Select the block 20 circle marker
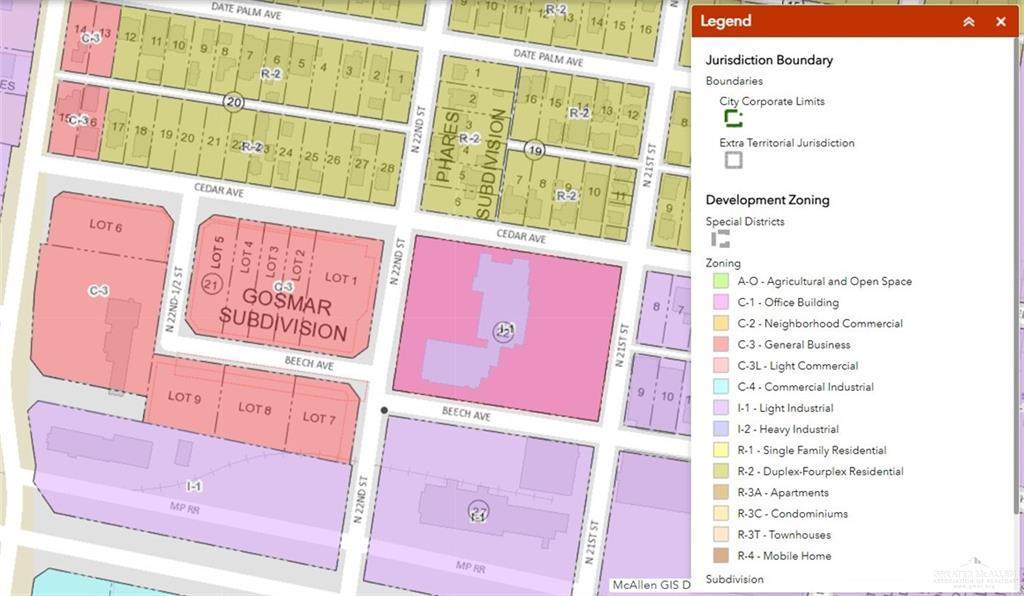 point(234,102)
